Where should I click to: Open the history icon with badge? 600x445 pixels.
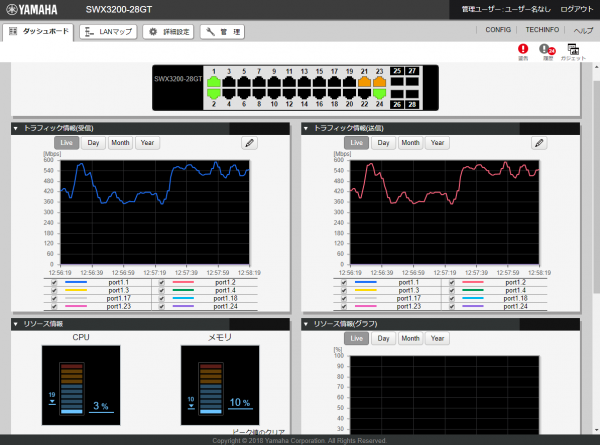546,49
